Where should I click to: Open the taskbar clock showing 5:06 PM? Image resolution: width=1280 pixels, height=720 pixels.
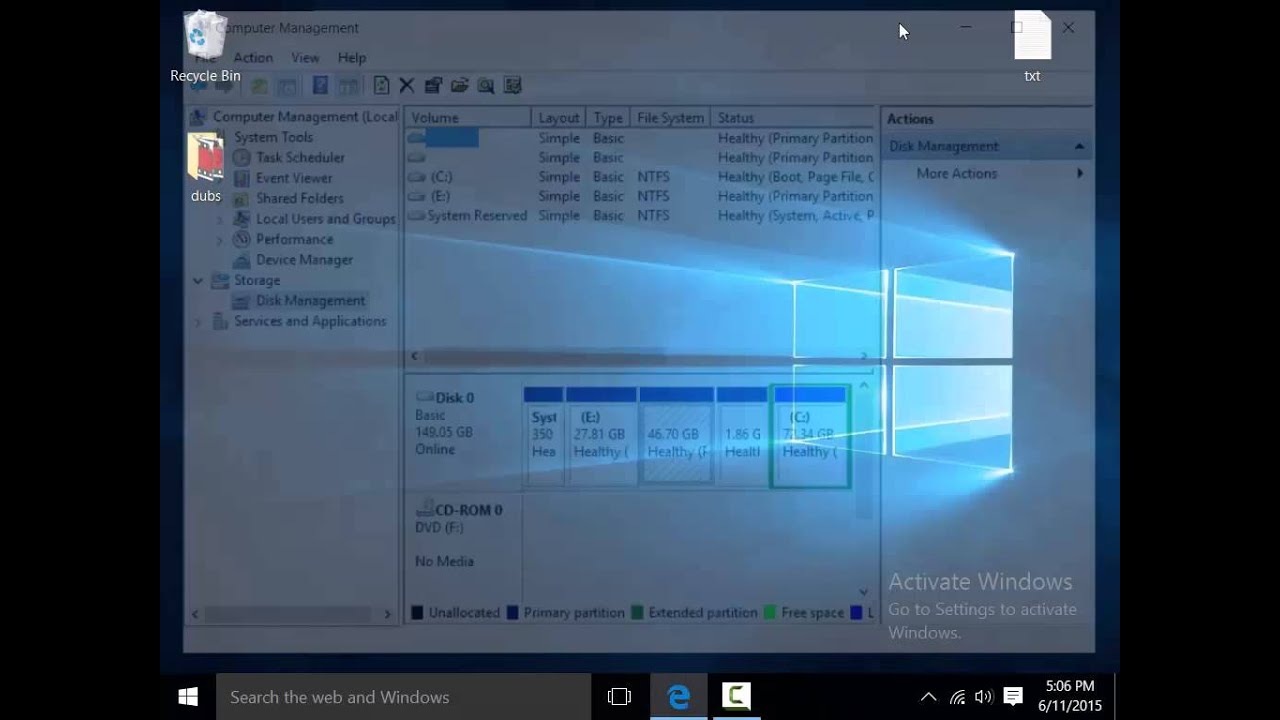[x=1070, y=696]
